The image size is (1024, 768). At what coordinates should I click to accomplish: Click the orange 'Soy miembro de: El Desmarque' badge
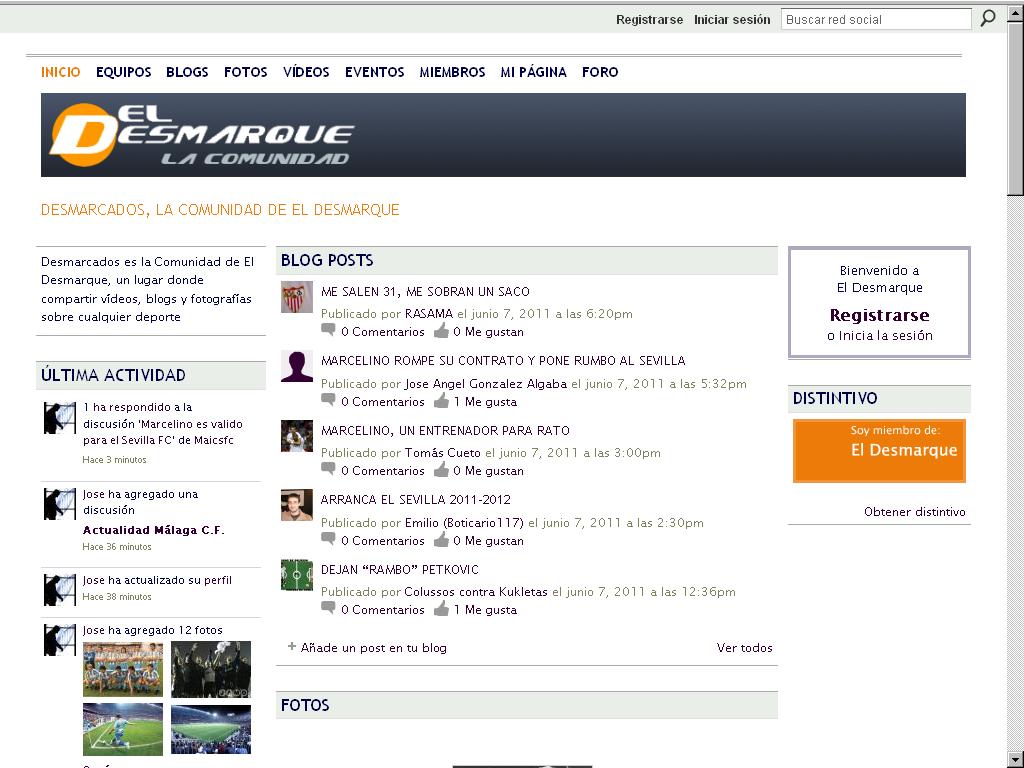click(879, 451)
